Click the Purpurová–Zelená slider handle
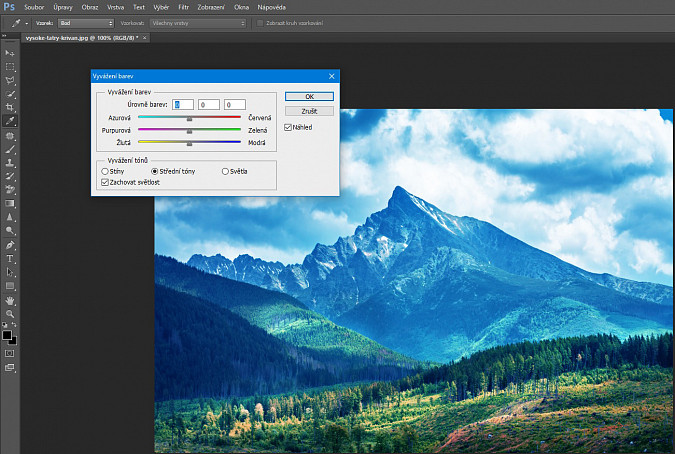Image resolution: width=675 pixels, height=454 pixels. click(x=189, y=131)
